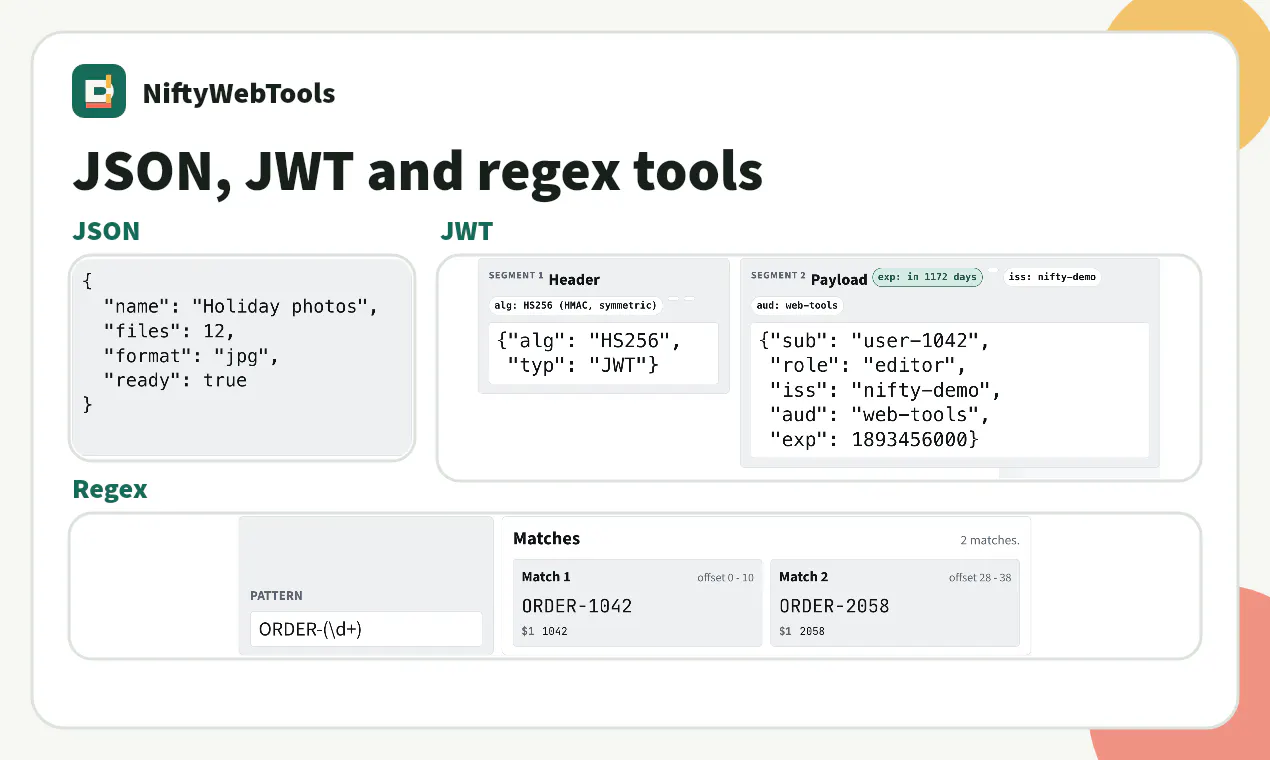Click the "ready": true line
The image size is (1270, 760).
(175, 380)
